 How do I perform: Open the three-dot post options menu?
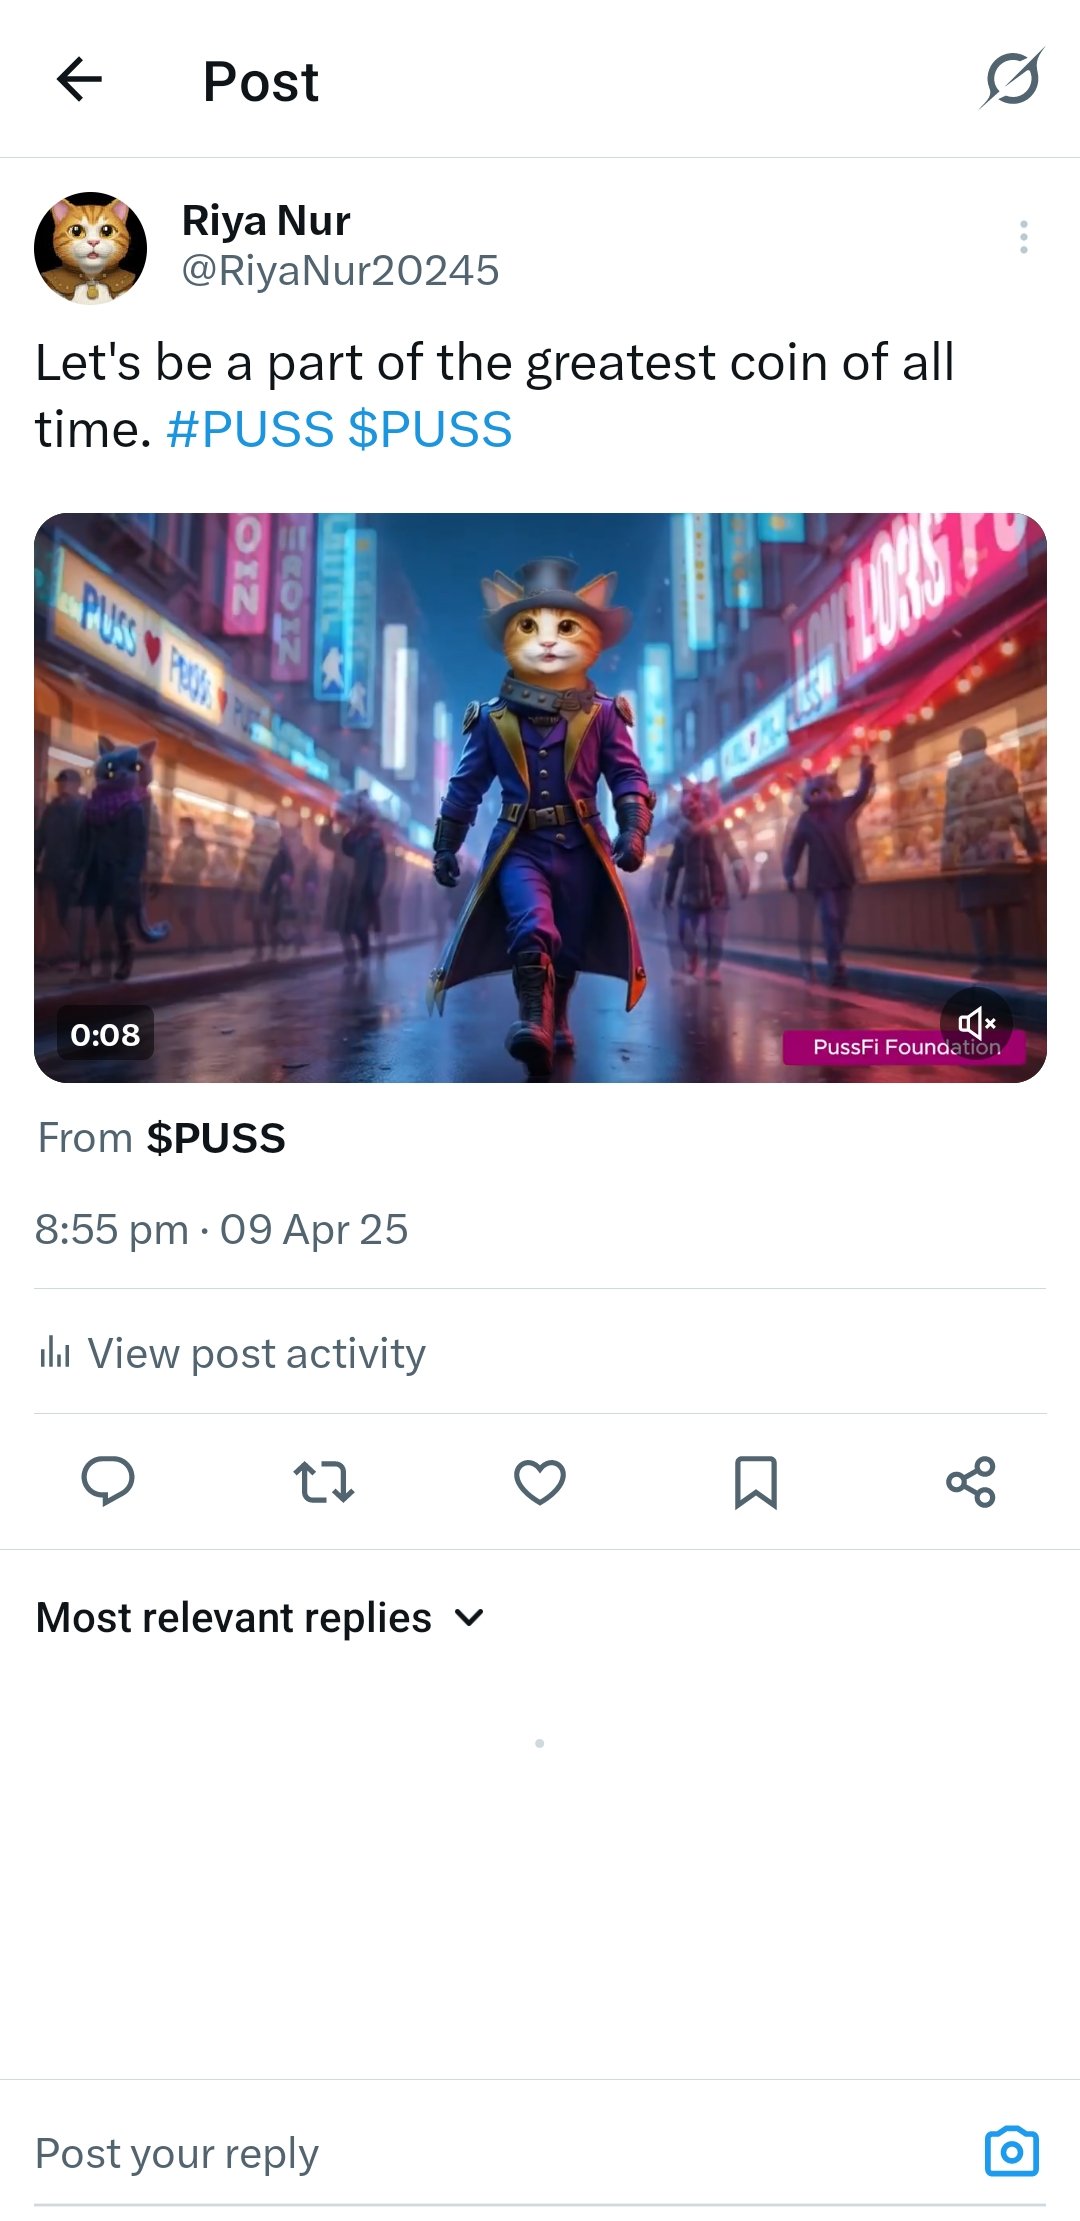[1023, 237]
